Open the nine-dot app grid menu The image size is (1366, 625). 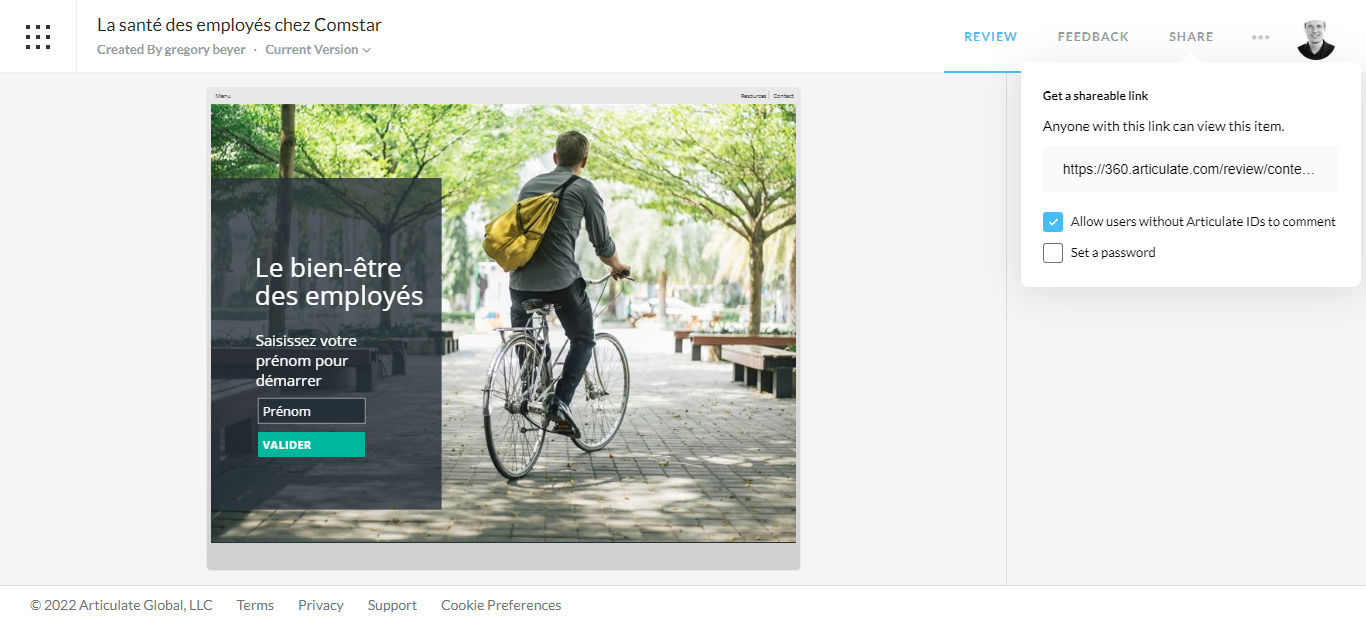38,37
